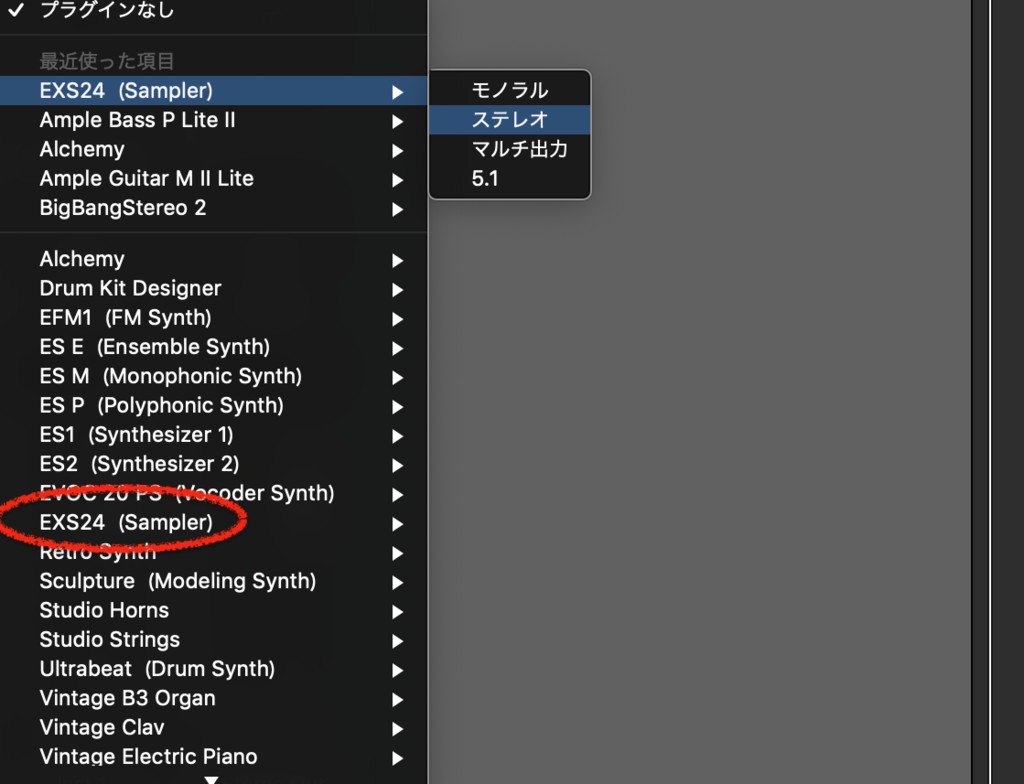The height and width of the screenshot is (784, 1024).
Task: Choose Ample Bass P Lite II
Action: pyautogui.click(x=214, y=120)
